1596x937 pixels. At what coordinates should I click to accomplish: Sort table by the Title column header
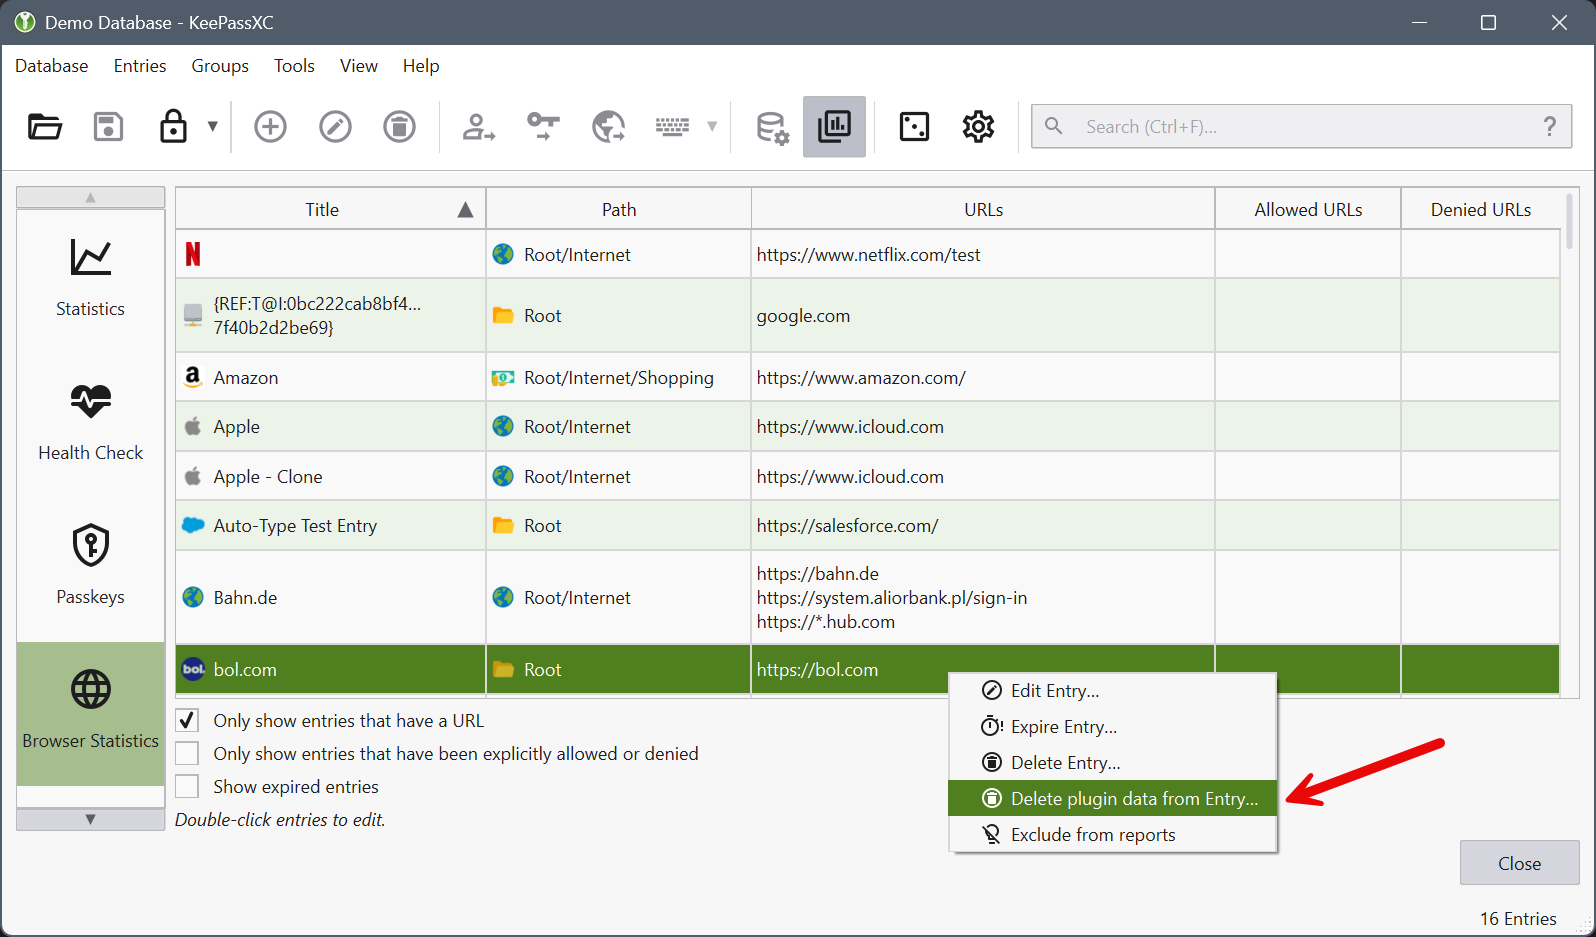point(331,209)
